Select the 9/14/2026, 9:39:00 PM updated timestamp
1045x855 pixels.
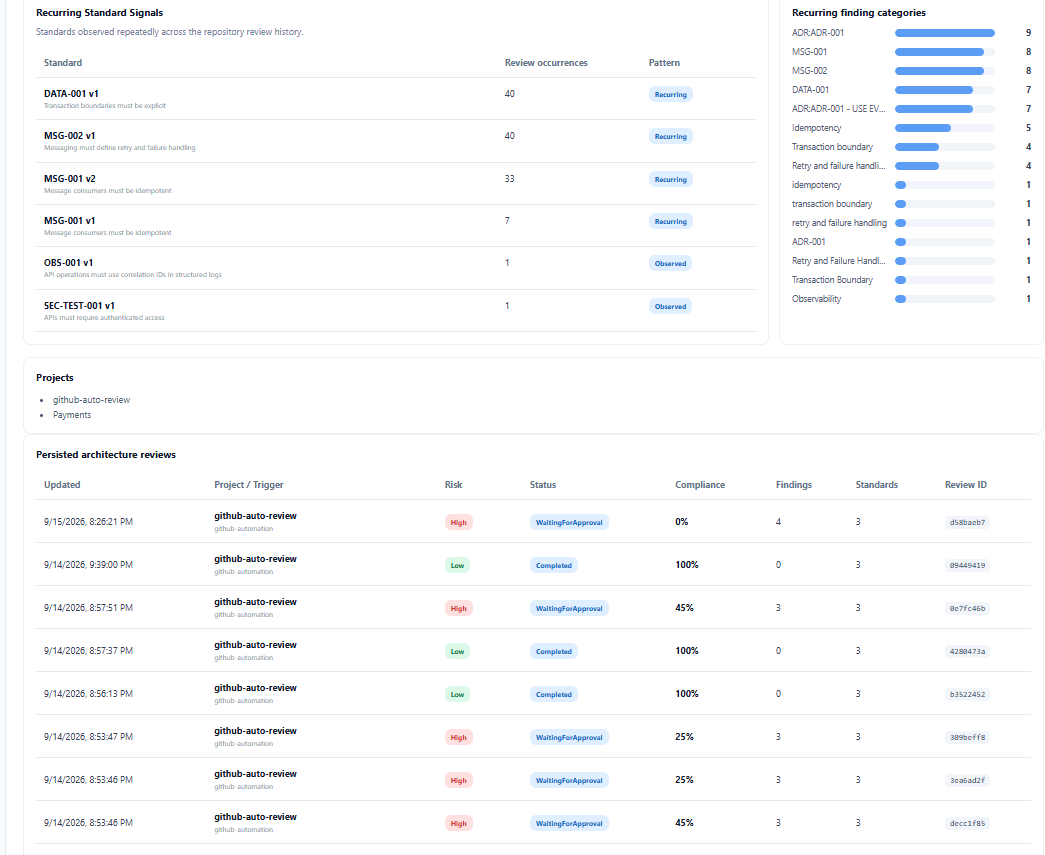pos(88,565)
